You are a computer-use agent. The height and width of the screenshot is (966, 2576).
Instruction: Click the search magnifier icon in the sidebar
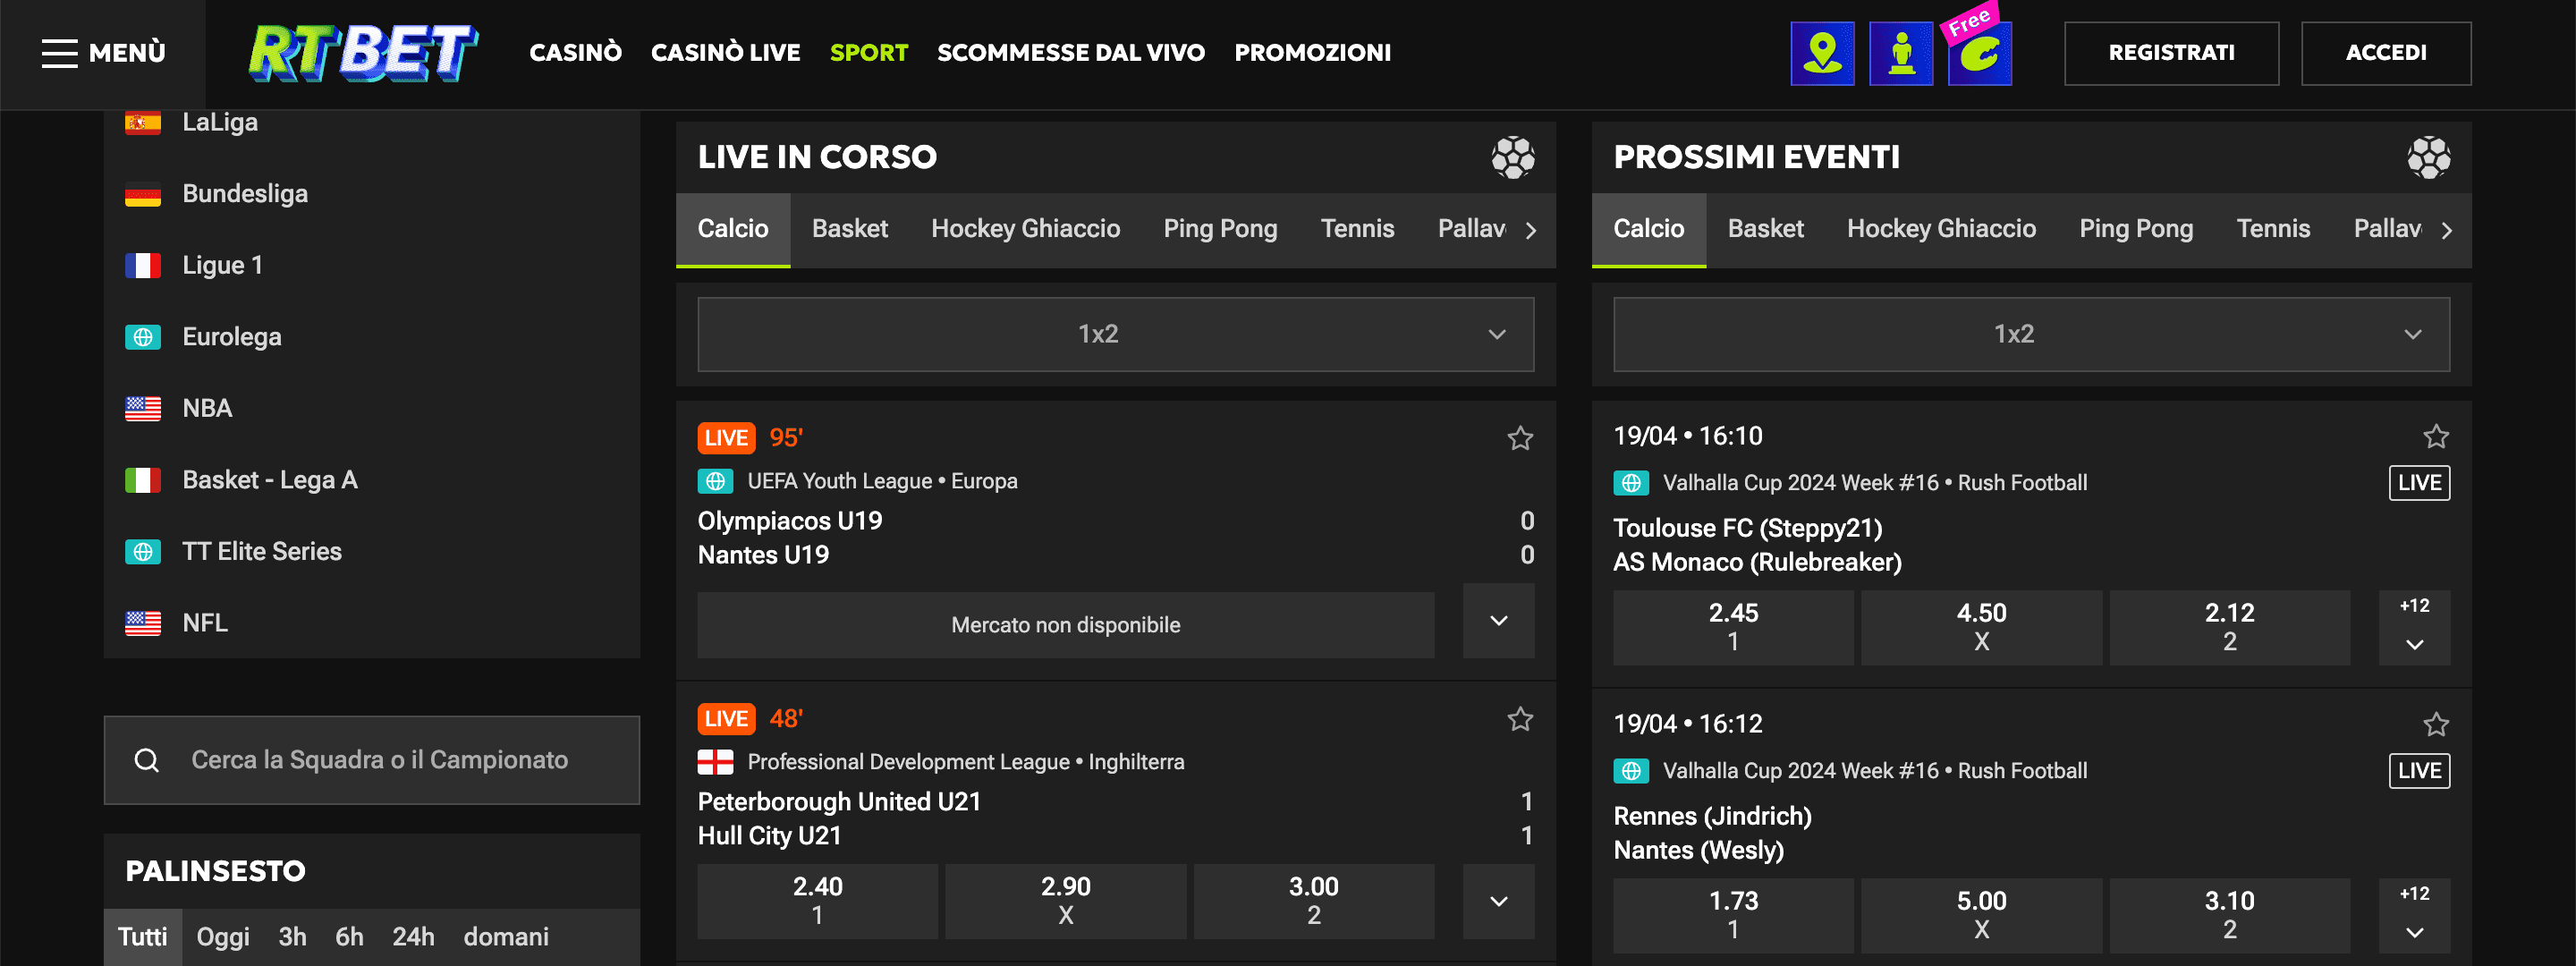pyautogui.click(x=147, y=760)
